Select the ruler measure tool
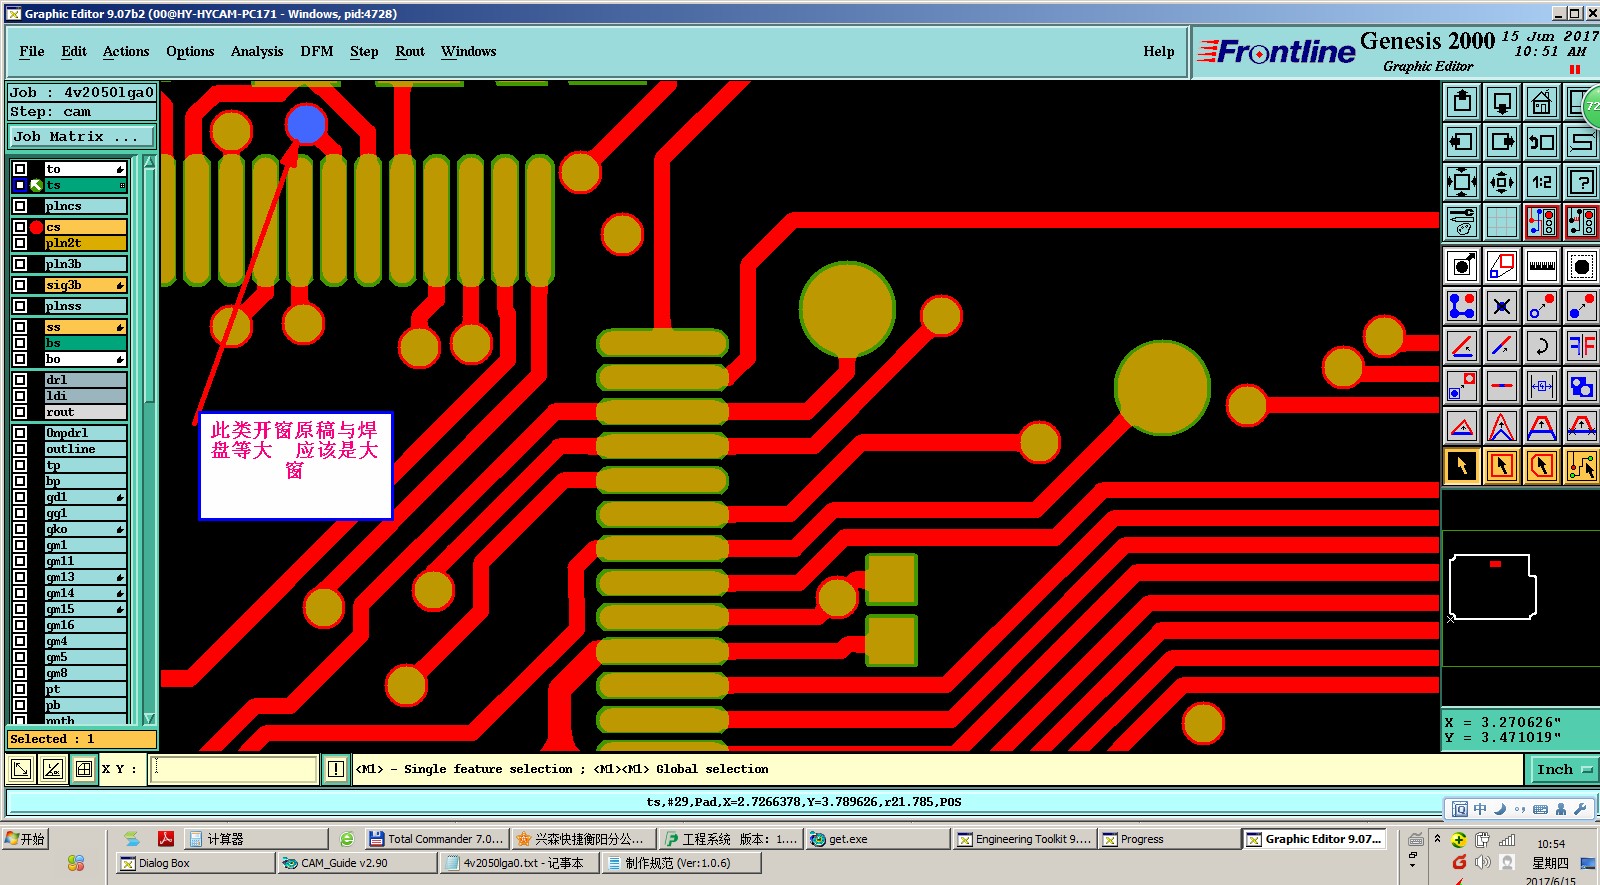Screen dimensions: 1600x885 (x=1542, y=266)
